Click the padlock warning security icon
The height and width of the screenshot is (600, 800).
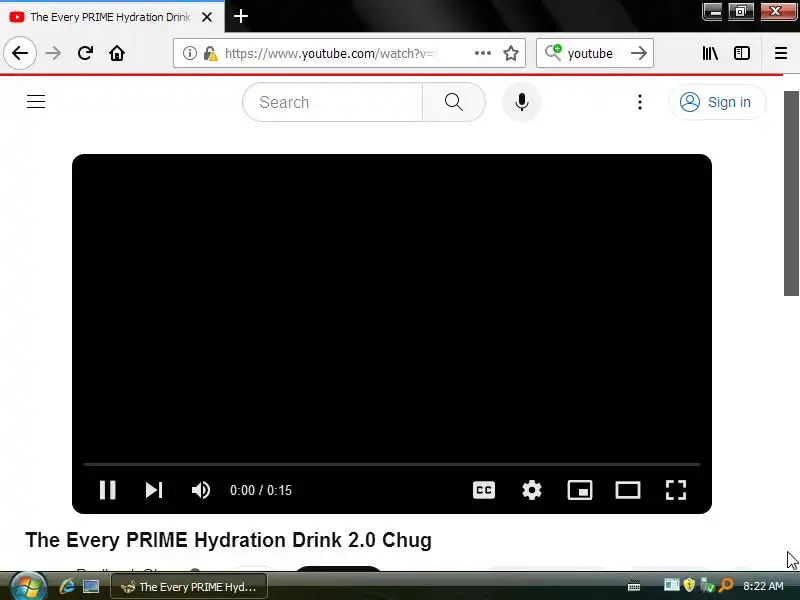point(210,53)
